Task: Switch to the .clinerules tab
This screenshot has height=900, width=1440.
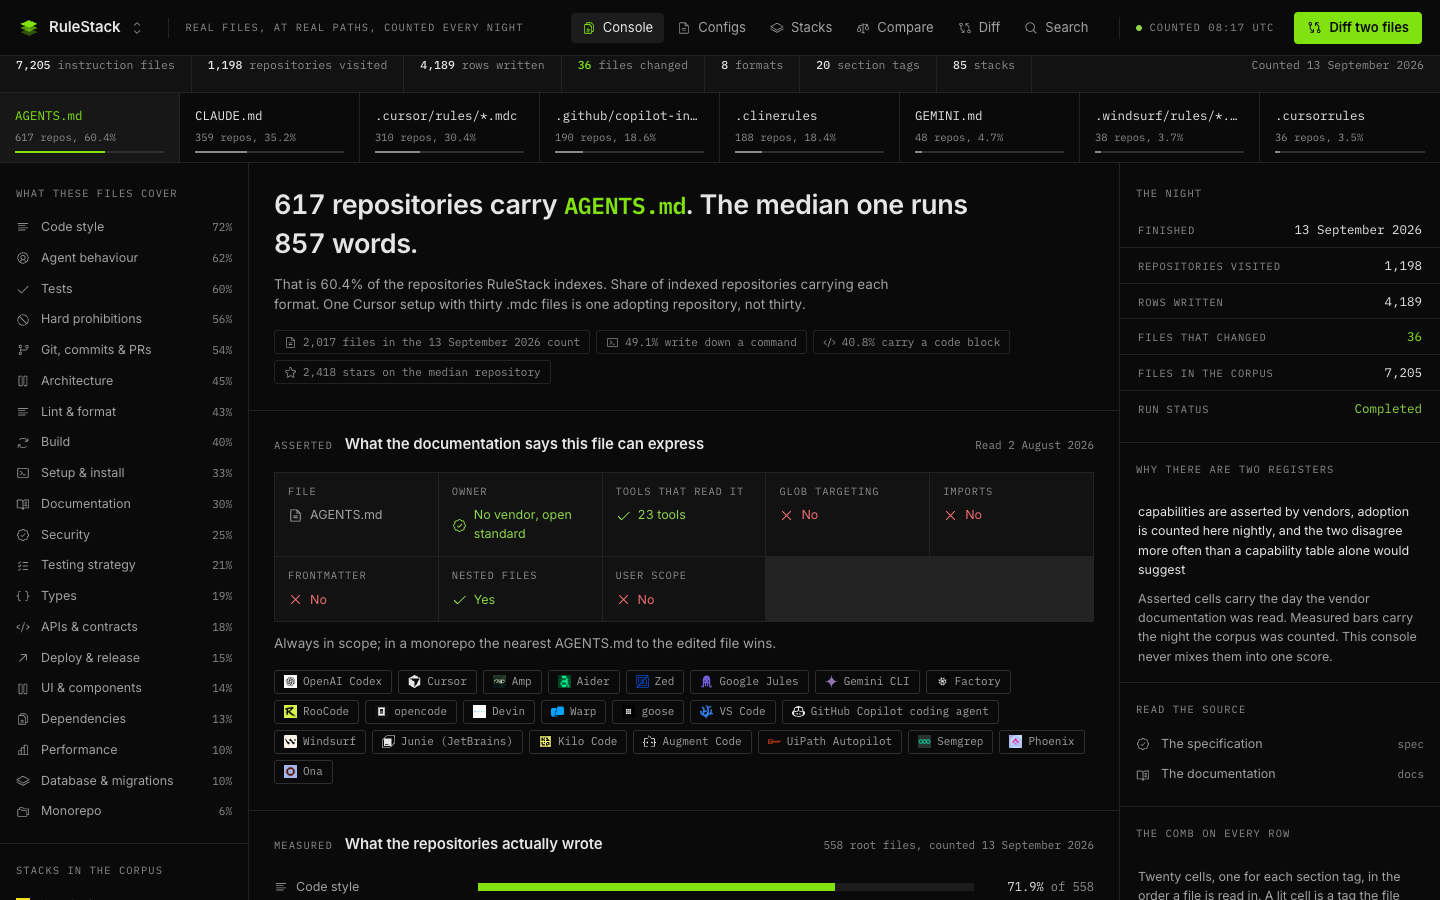Action: pos(810,127)
